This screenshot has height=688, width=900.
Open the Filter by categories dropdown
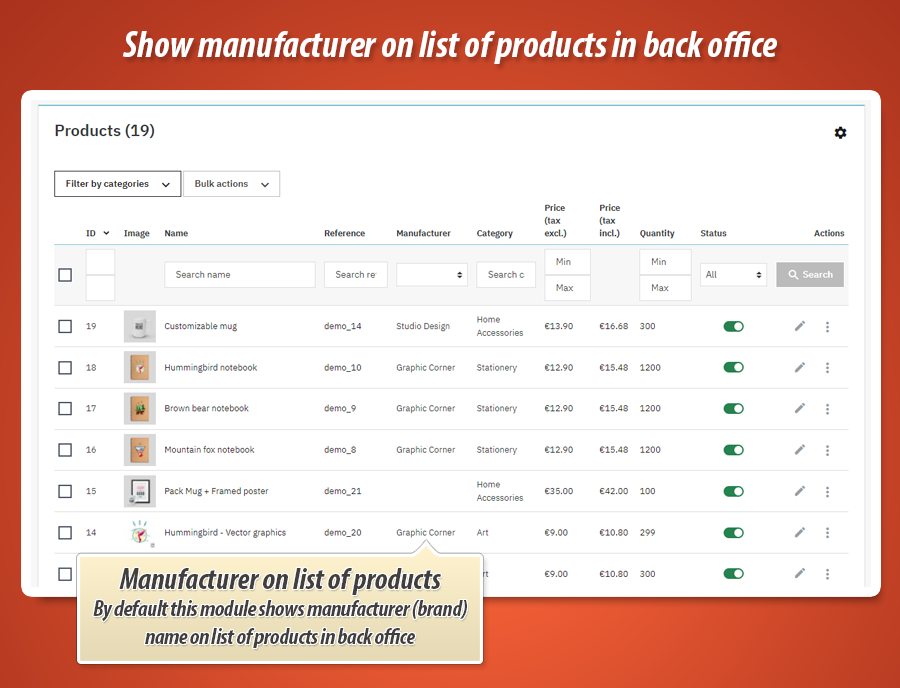(x=117, y=183)
